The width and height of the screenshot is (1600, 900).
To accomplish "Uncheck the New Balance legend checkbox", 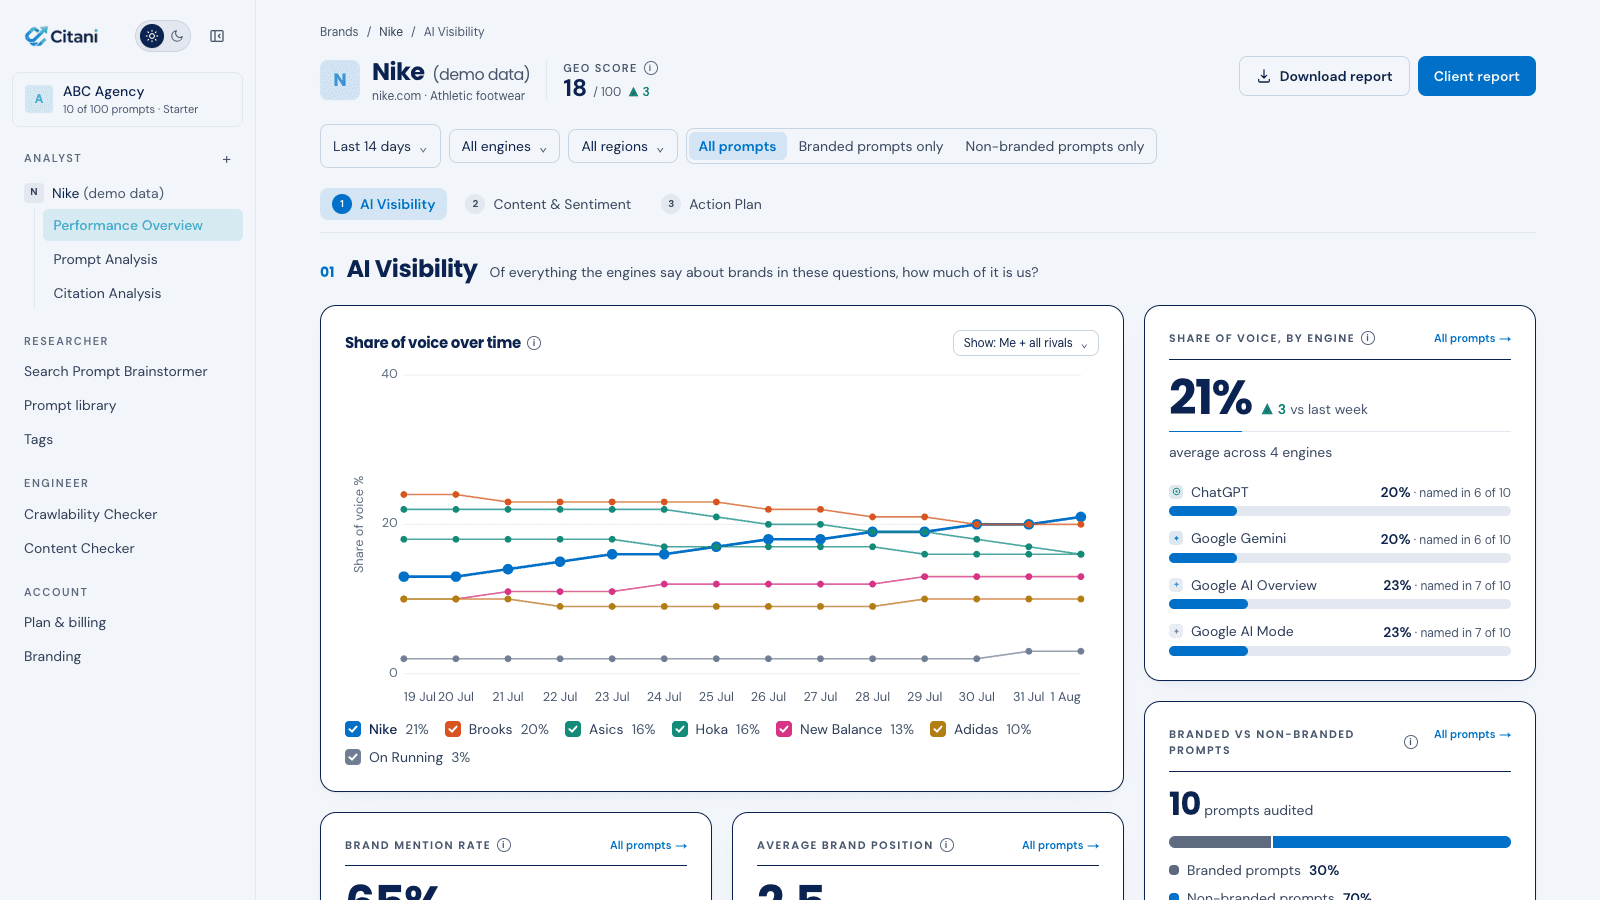I will coord(784,729).
